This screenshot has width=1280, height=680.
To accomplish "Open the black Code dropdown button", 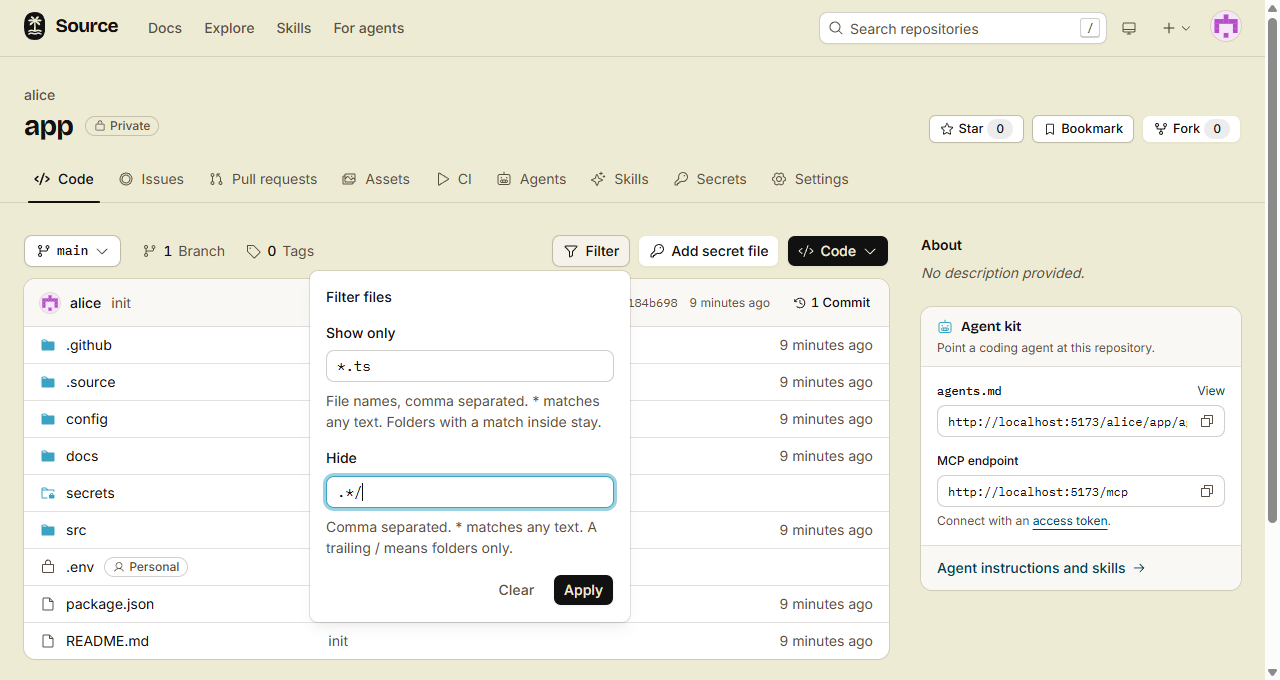I will pyautogui.click(x=838, y=251).
